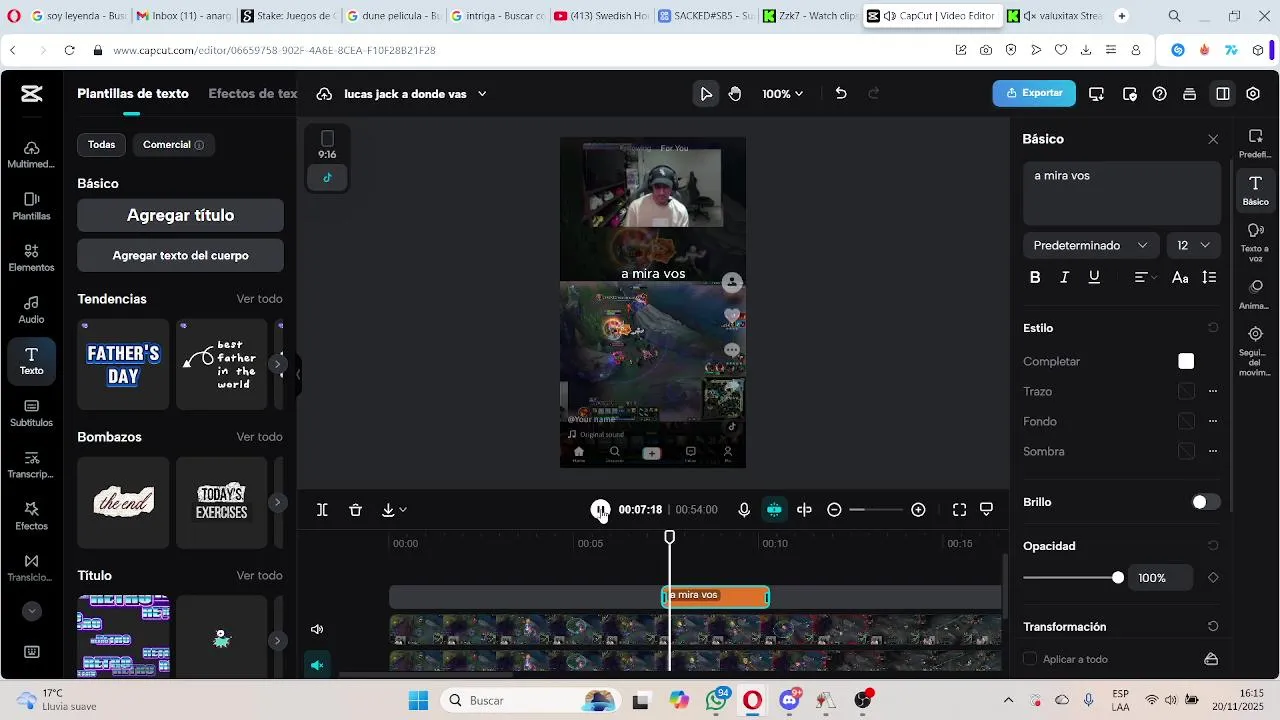Image resolution: width=1280 pixels, height=720 pixels.
Task: Enable the Sombra shadow checkbox
Action: (x=1186, y=451)
